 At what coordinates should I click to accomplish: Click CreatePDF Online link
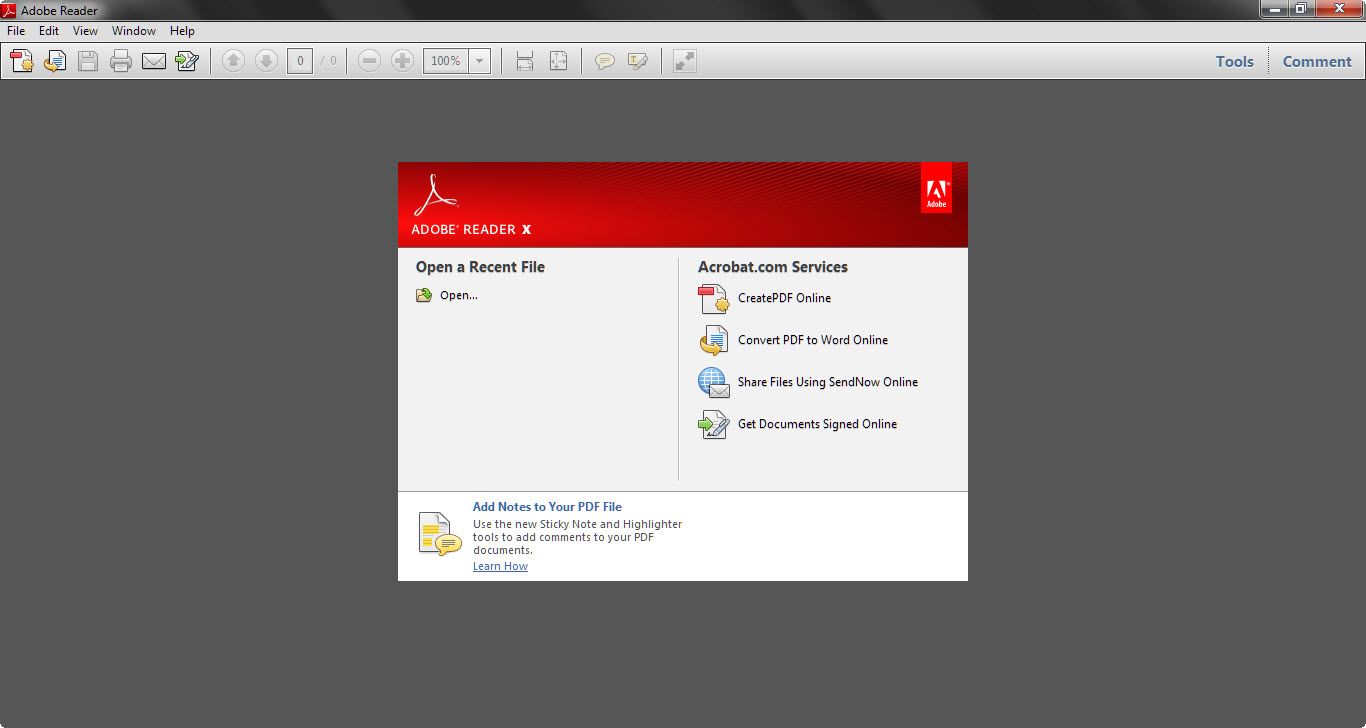pyautogui.click(x=784, y=298)
